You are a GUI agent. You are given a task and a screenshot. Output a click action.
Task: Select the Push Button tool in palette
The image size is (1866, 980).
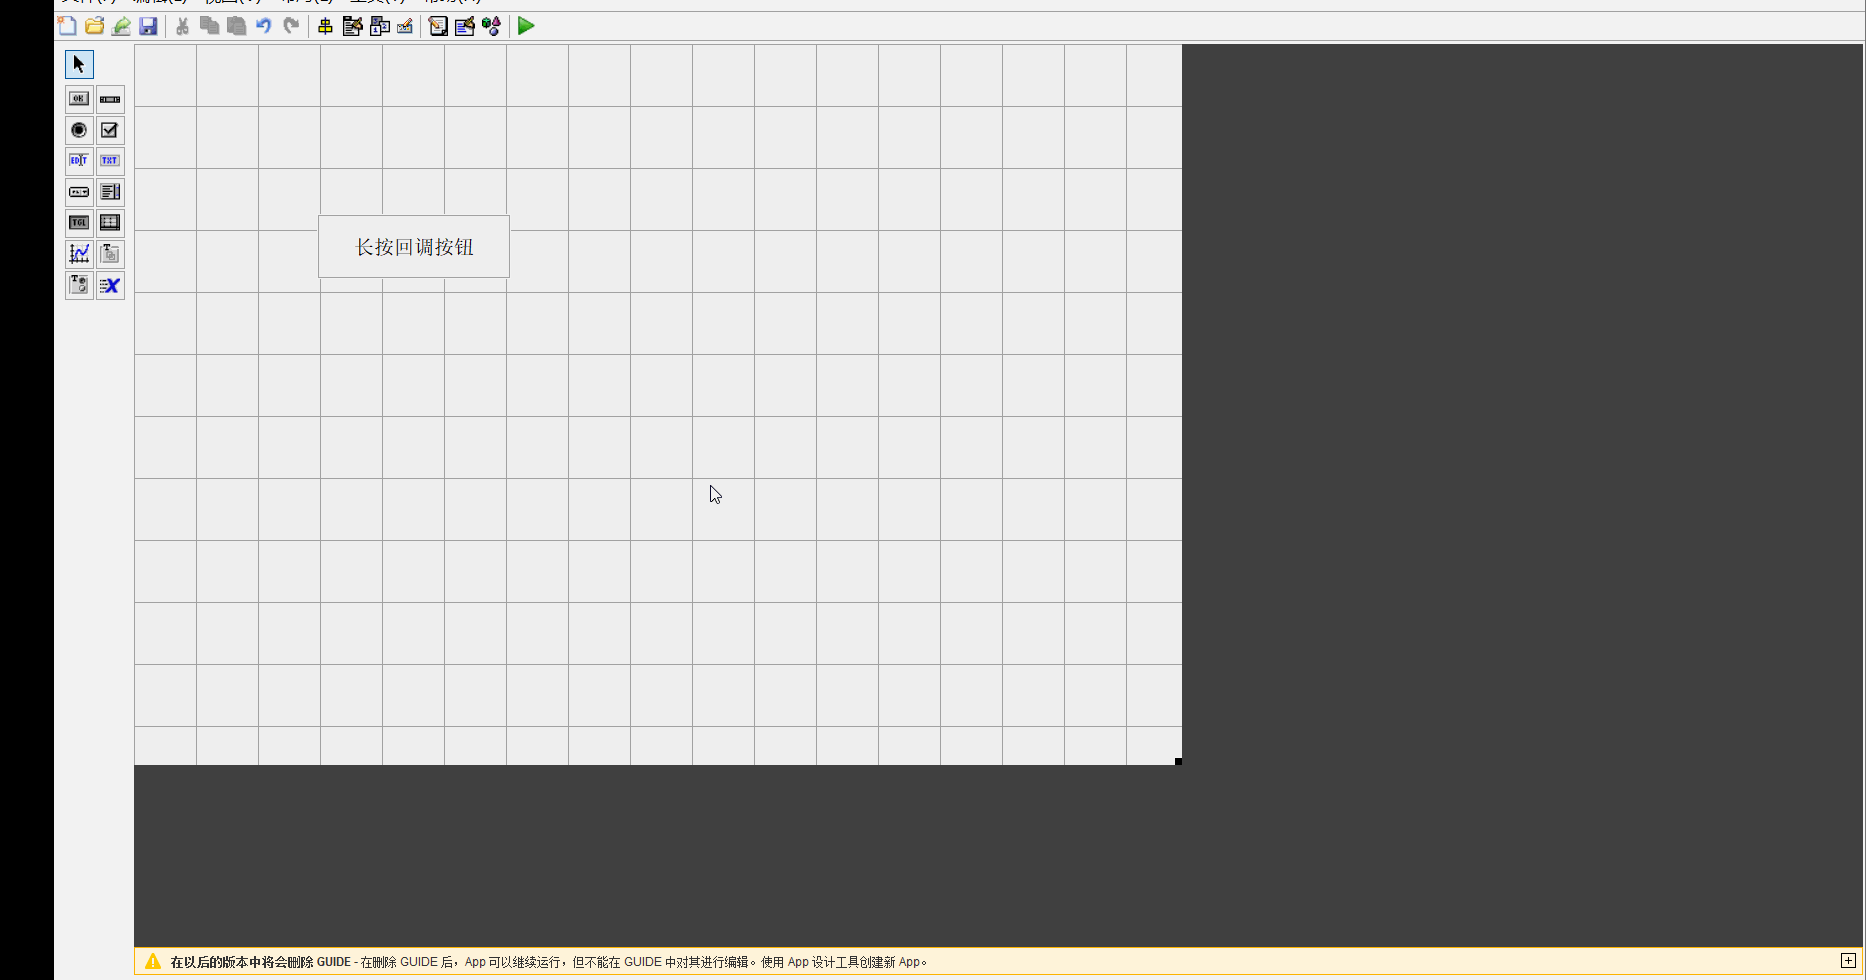coord(78,98)
